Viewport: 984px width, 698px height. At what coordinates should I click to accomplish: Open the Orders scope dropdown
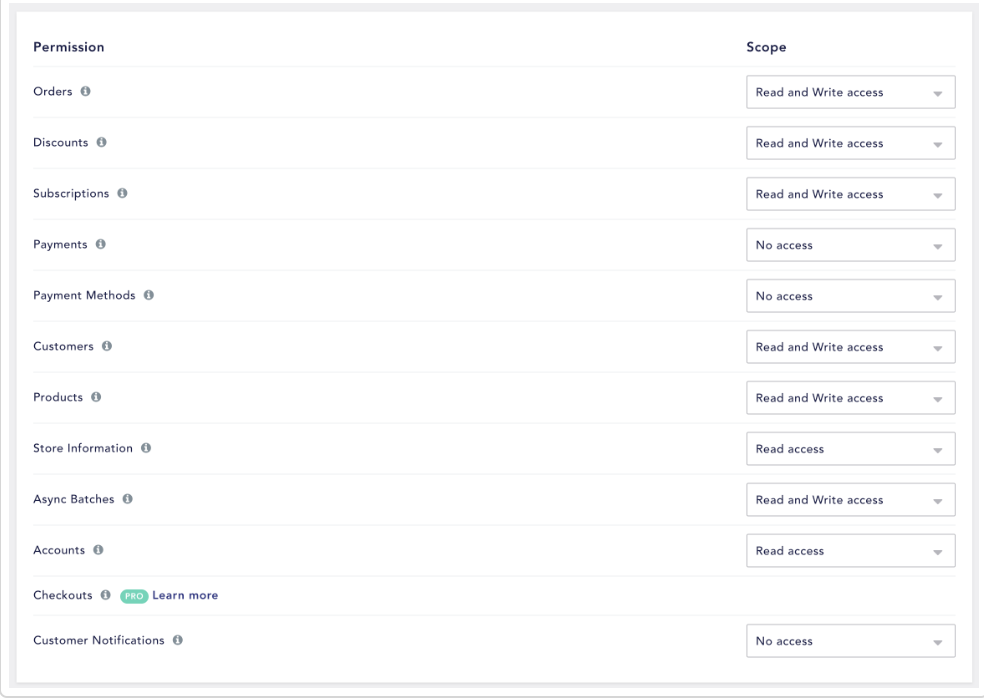[850, 93]
